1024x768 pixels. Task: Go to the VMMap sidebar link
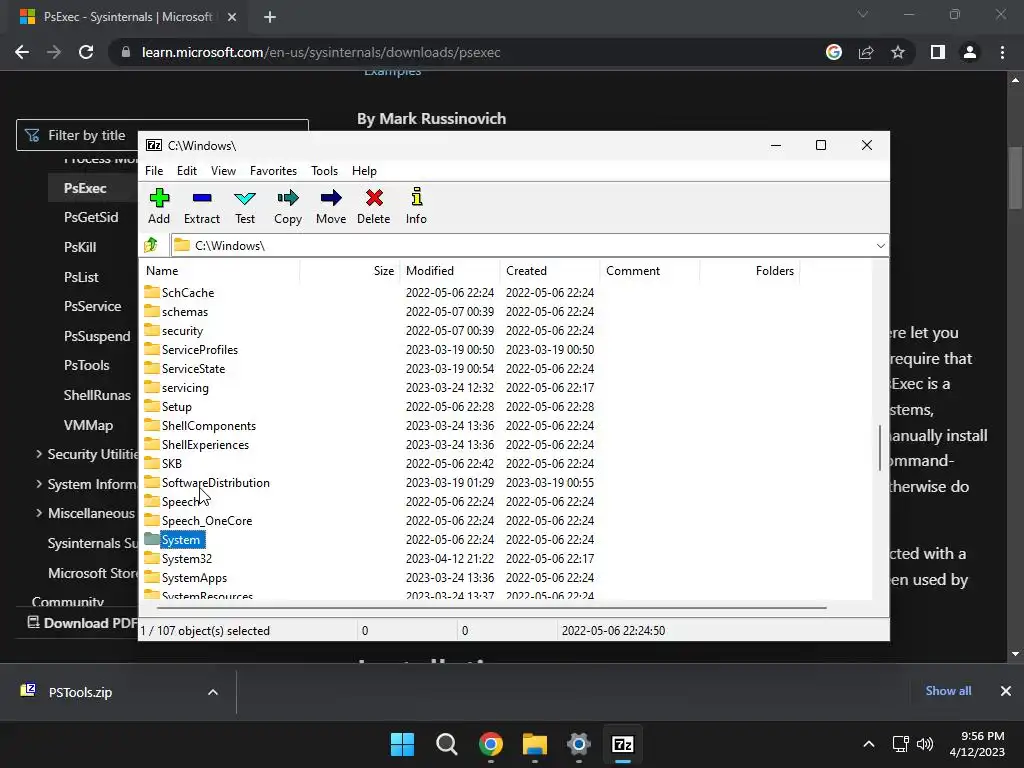click(88, 425)
